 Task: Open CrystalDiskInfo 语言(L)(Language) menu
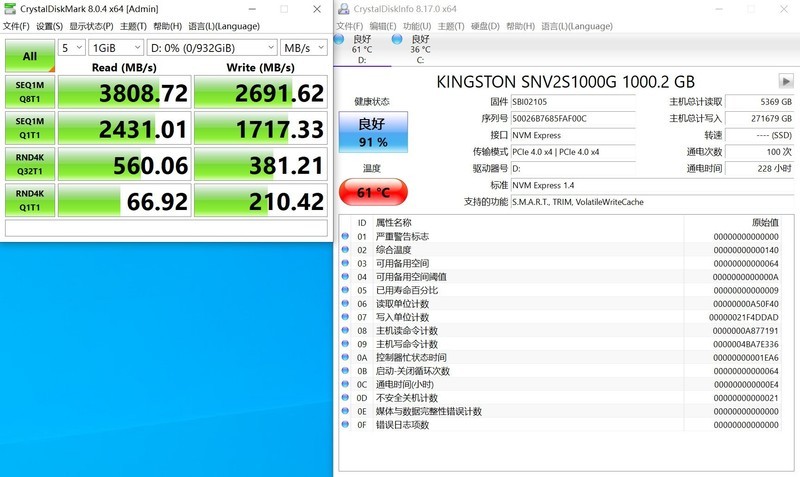(577, 26)
